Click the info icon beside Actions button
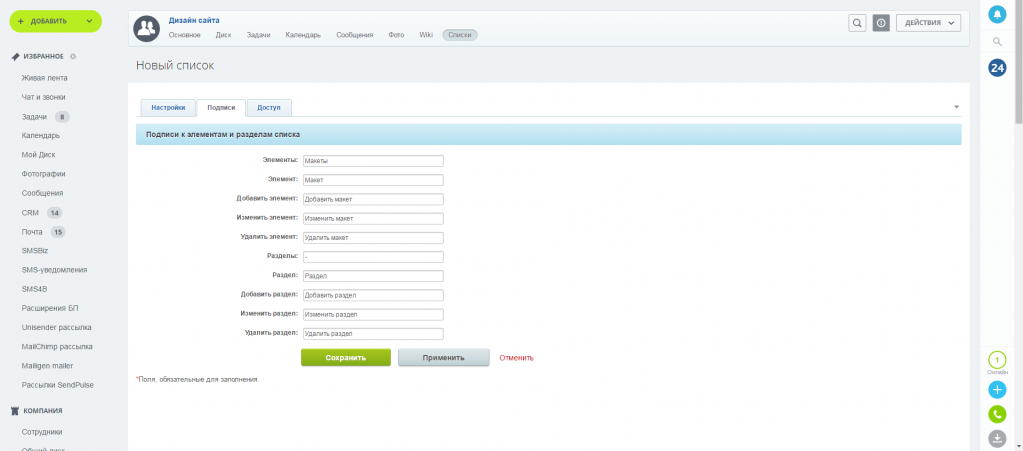 pyautogui.click(x=881, y=23)
